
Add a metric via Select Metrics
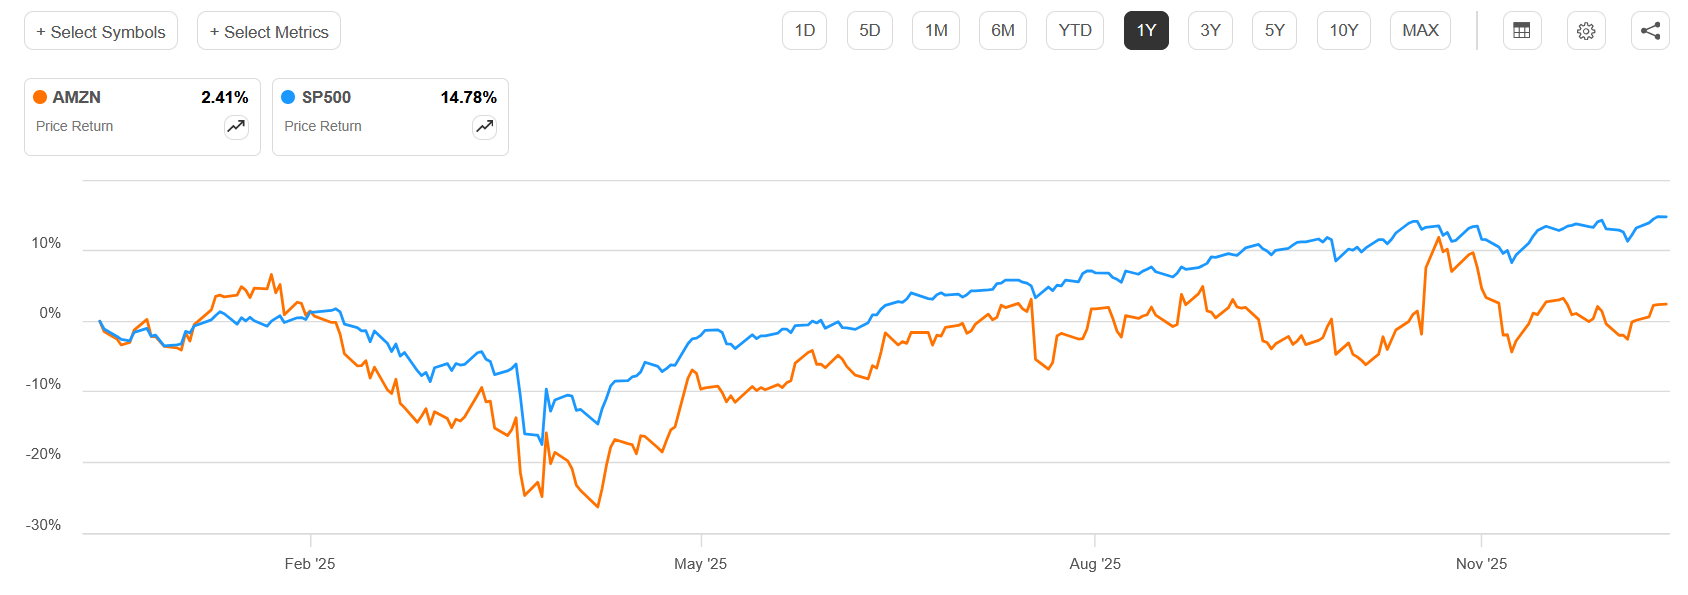coord(268,31)
